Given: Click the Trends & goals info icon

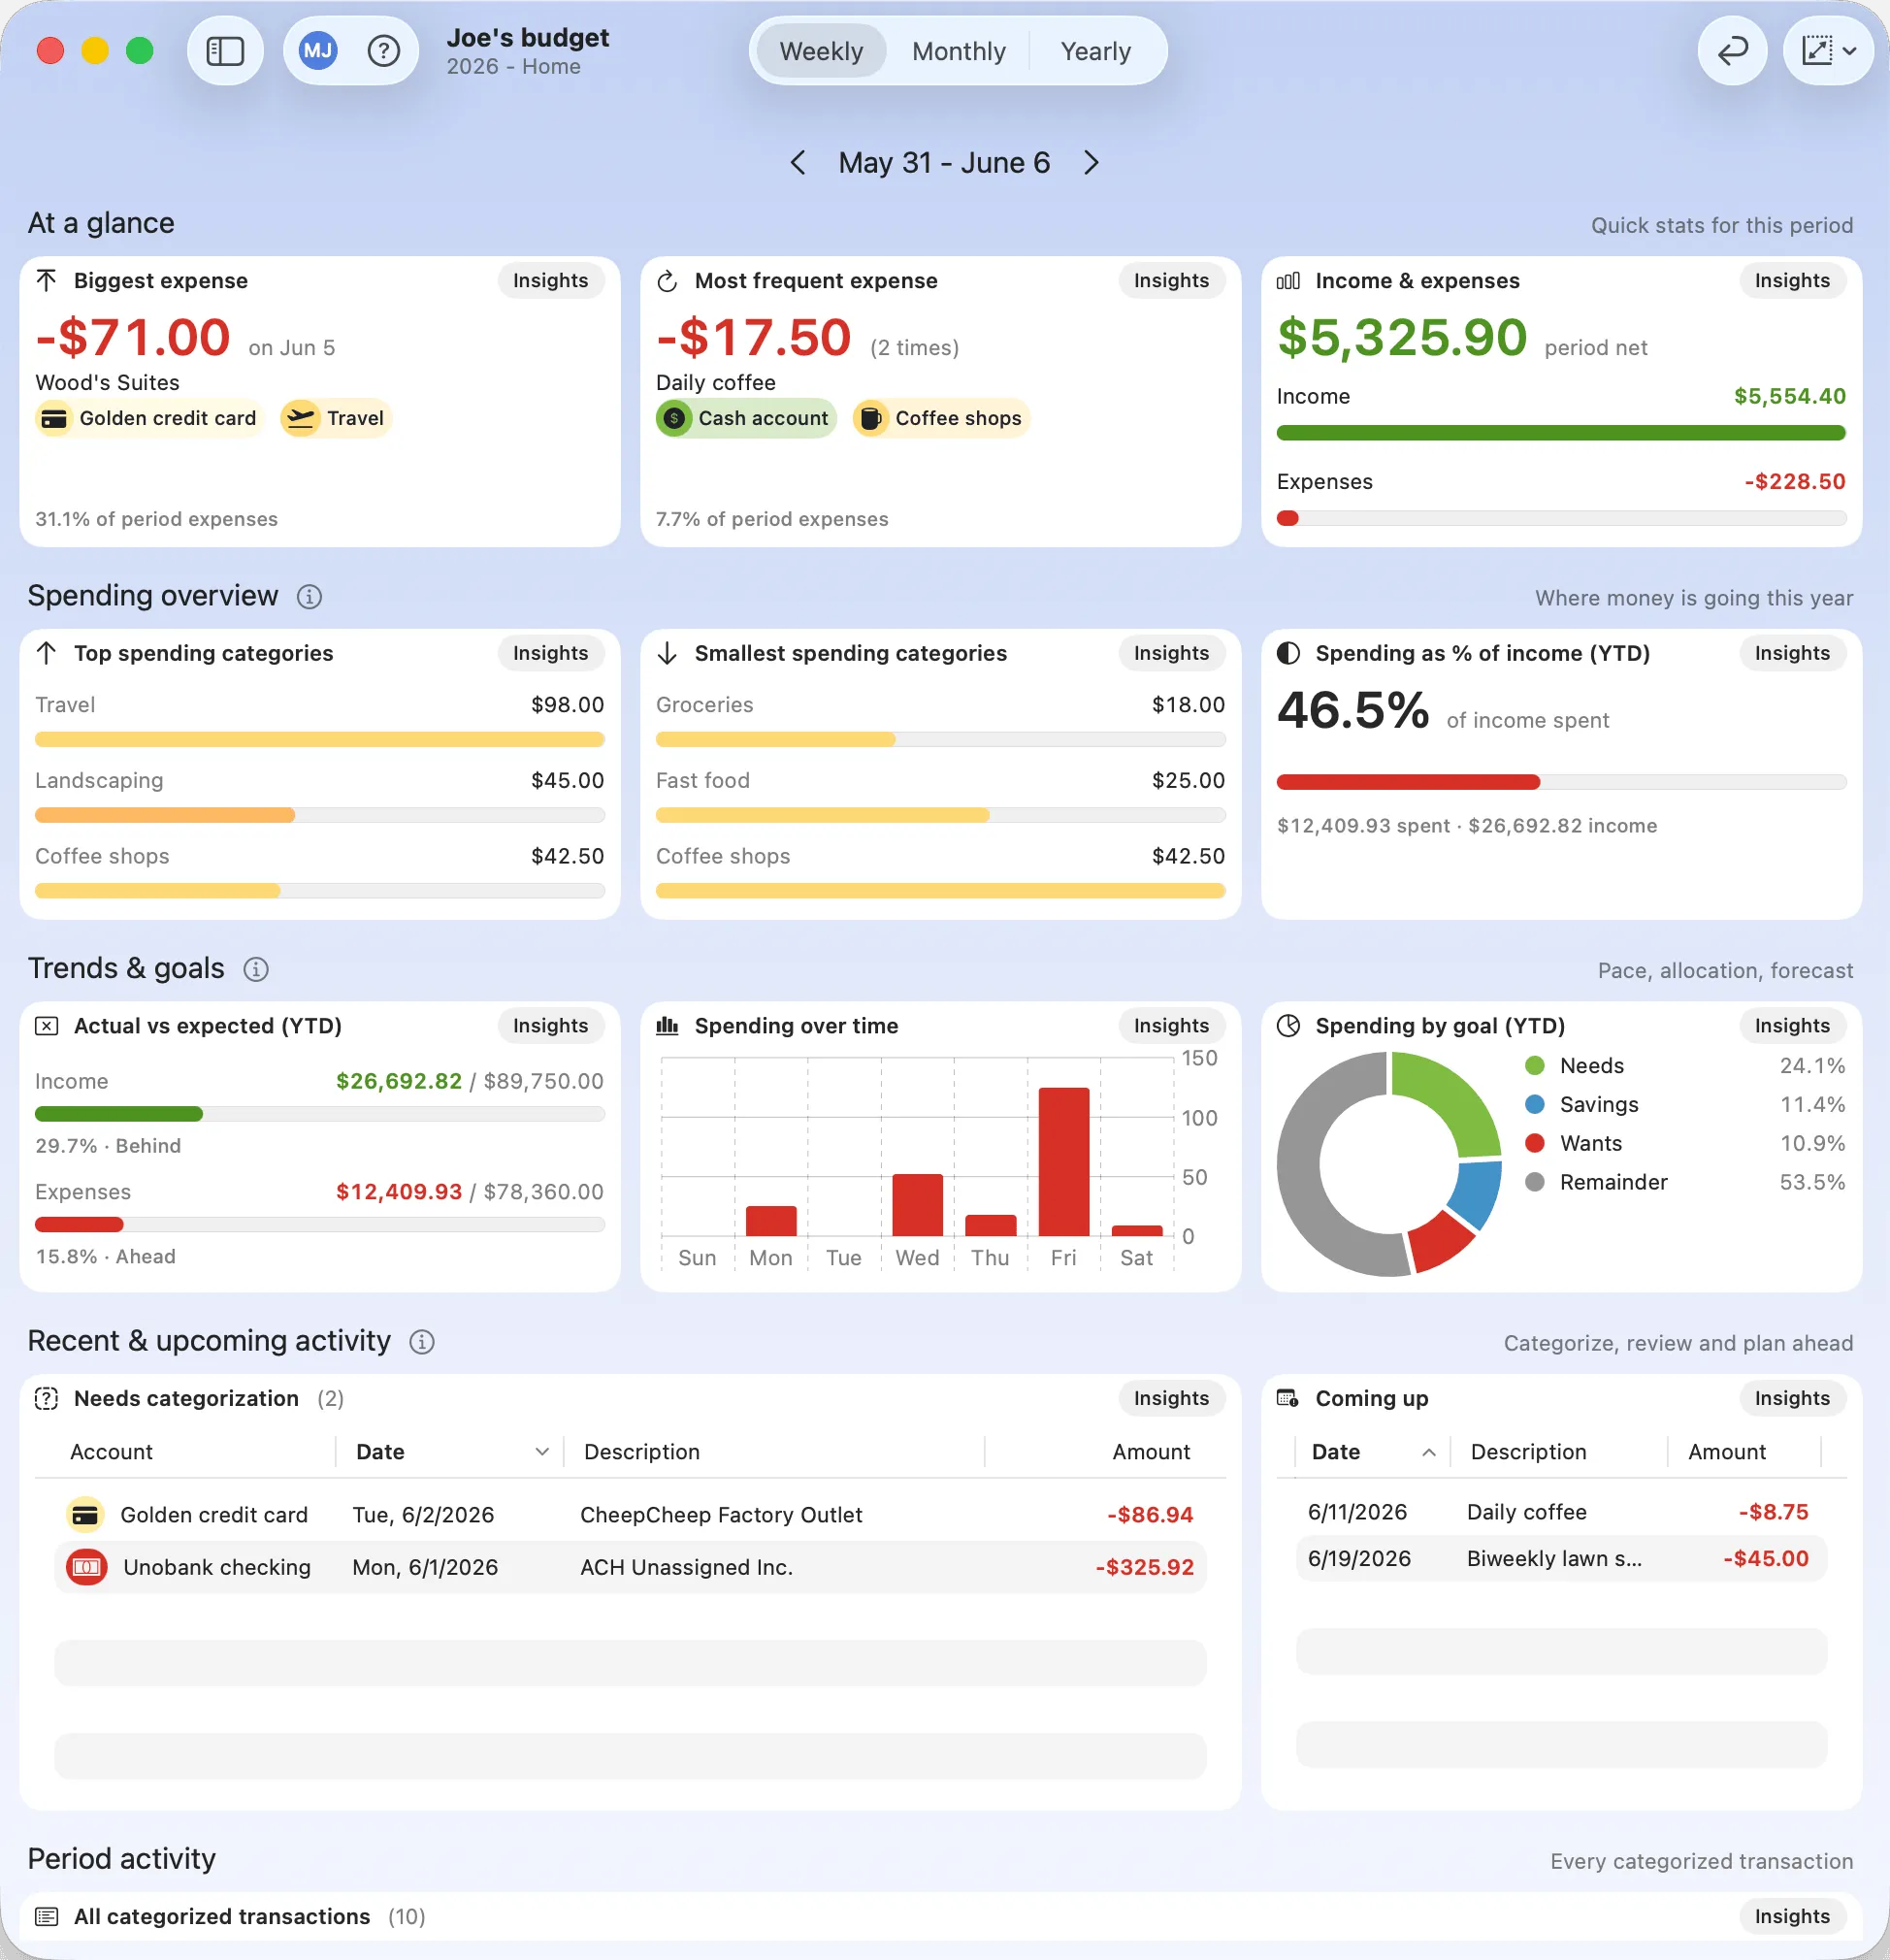Looking at the screenshot, I should coord(256,970).
